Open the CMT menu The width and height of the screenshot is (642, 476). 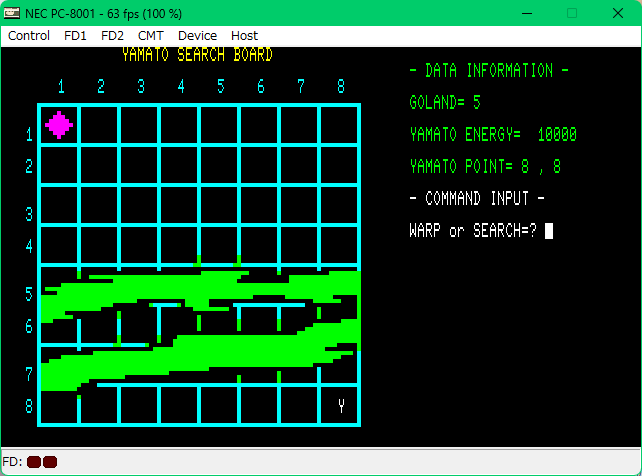[151, 36]
